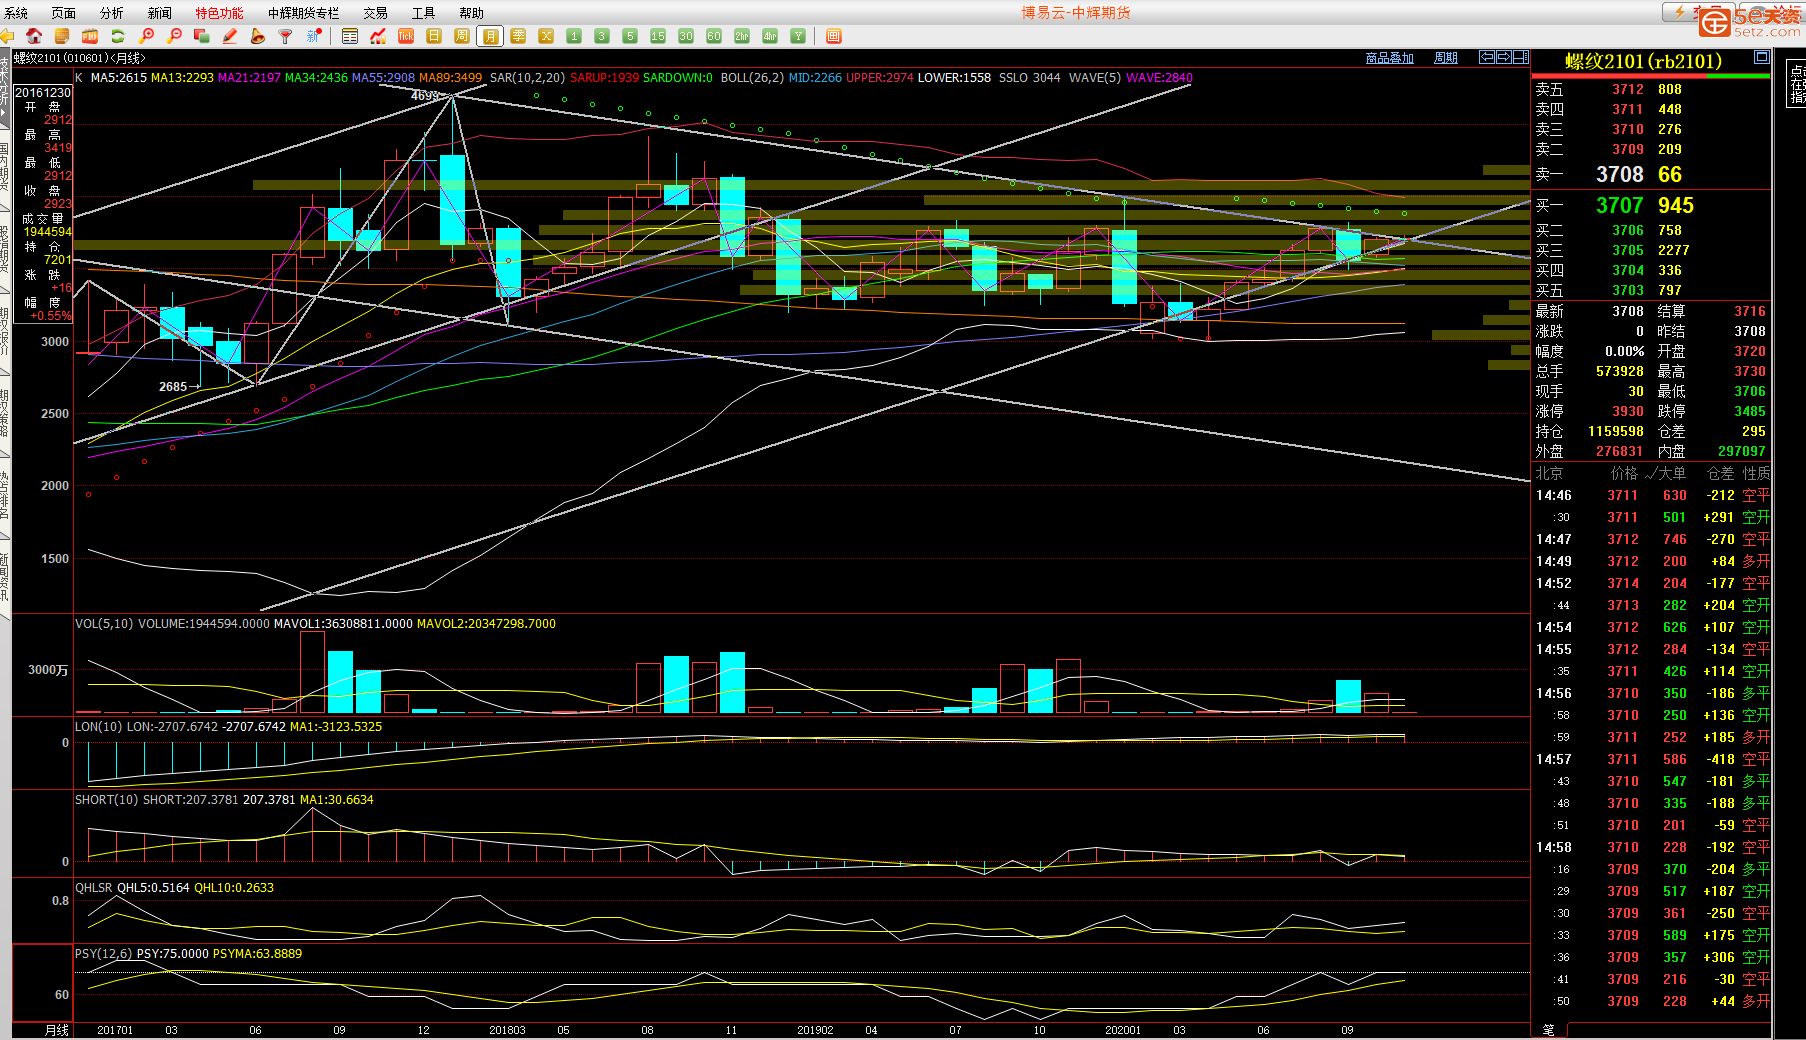Switch to quarterly 季 period
Screen dimensions: 1806x1040
click(x=518, y=36)
